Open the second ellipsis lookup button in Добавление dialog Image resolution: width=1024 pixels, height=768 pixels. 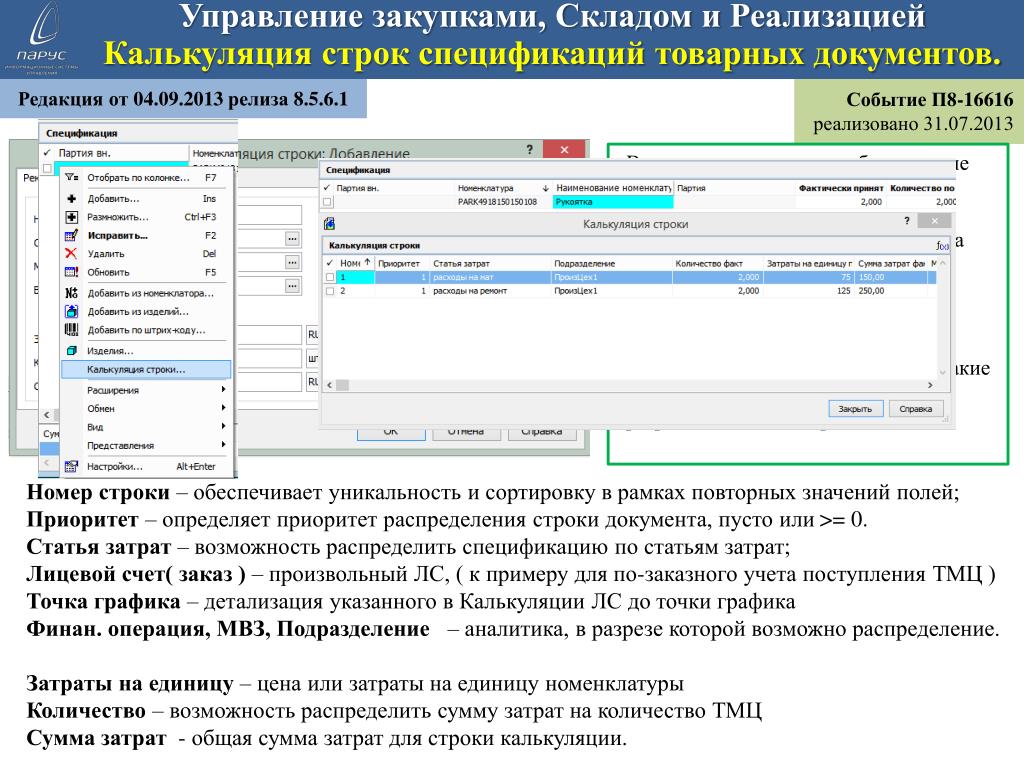point(293,263)
